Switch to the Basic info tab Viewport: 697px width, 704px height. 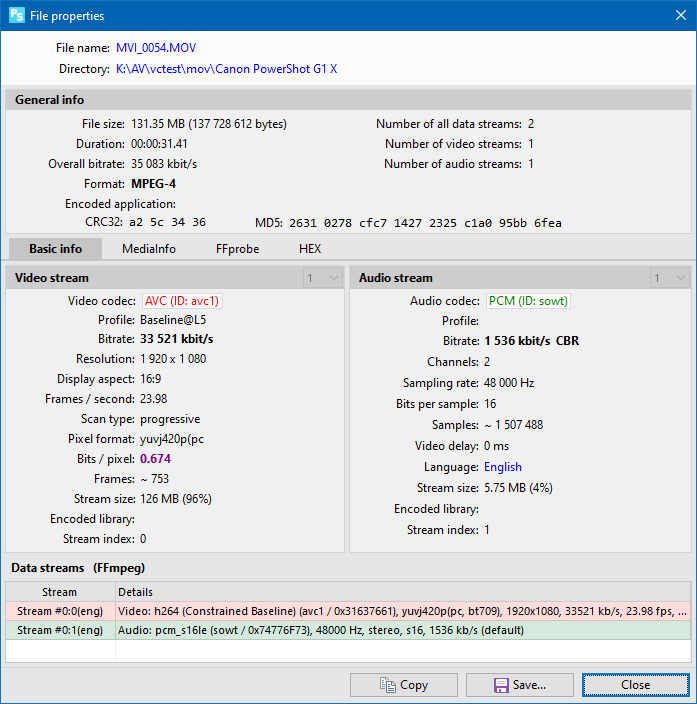(55, 249)
